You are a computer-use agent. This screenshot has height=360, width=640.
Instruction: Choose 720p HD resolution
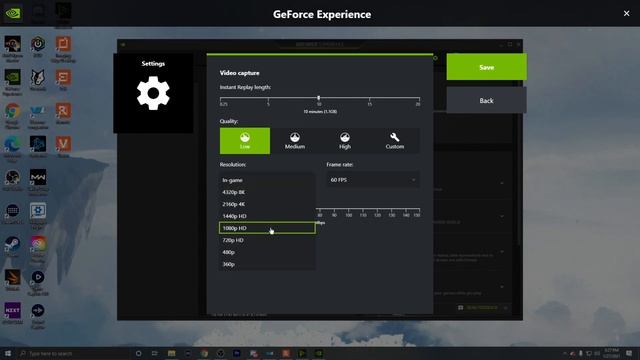pos(267,240)
